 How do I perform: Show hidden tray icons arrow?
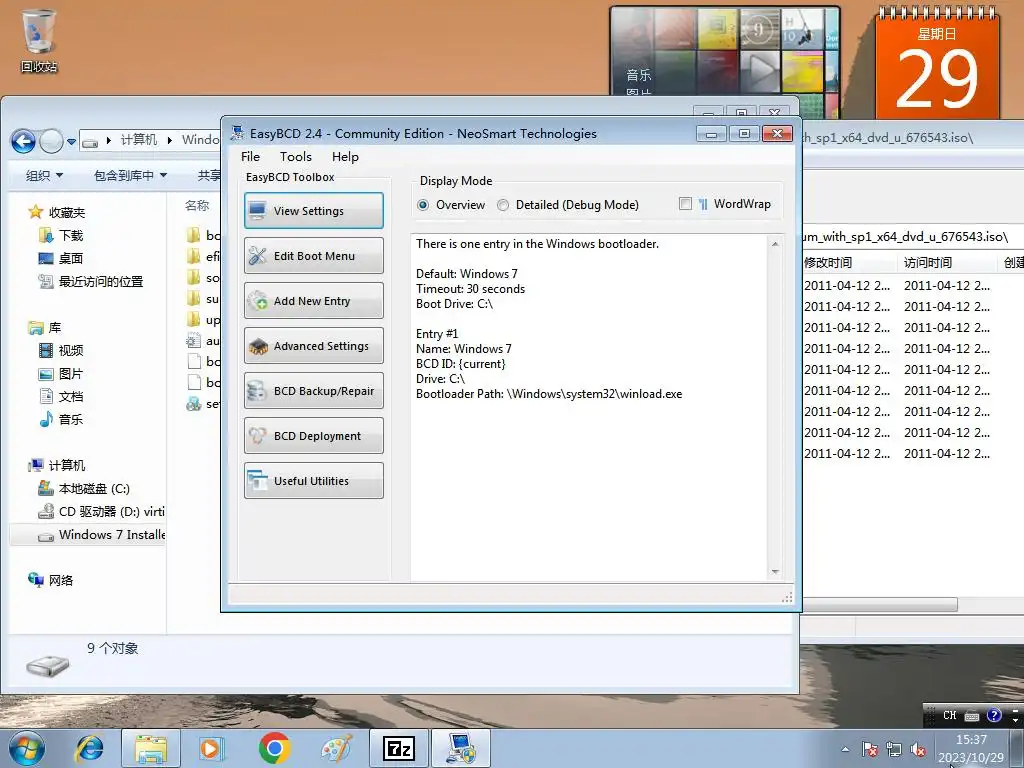pyautogui.click(x=845, y=750)
